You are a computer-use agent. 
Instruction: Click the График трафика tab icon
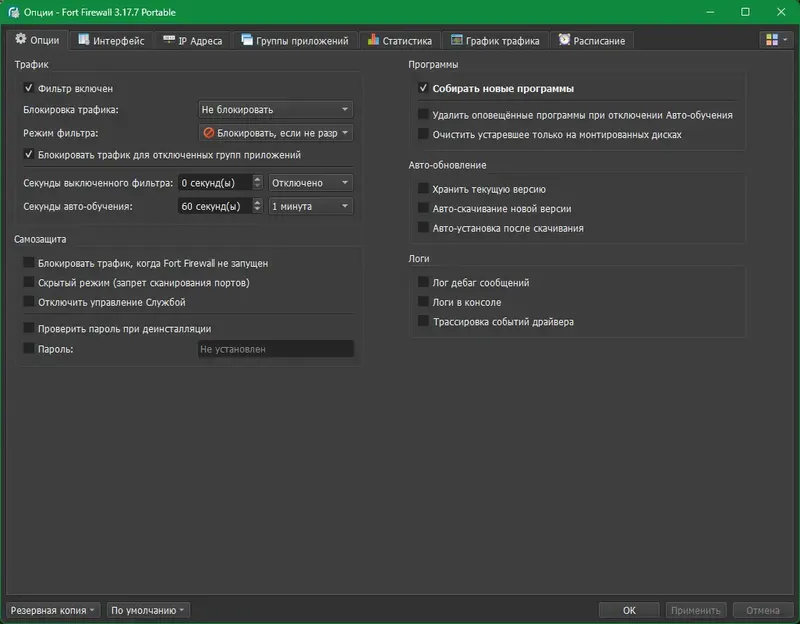(457, 39)
